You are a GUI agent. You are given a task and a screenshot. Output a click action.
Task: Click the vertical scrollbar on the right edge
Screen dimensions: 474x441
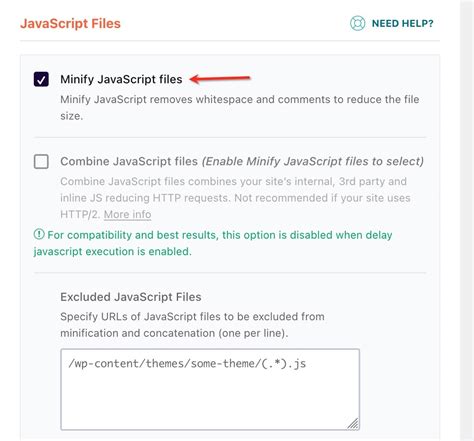pyautogui.click(x=467, y=220)
